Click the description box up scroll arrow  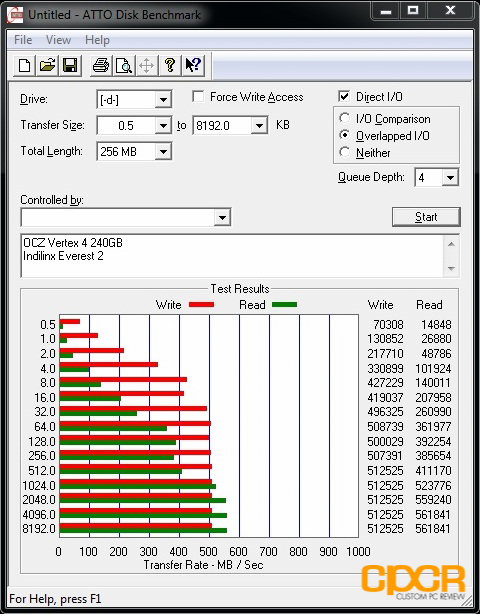[x=451, y=244]
